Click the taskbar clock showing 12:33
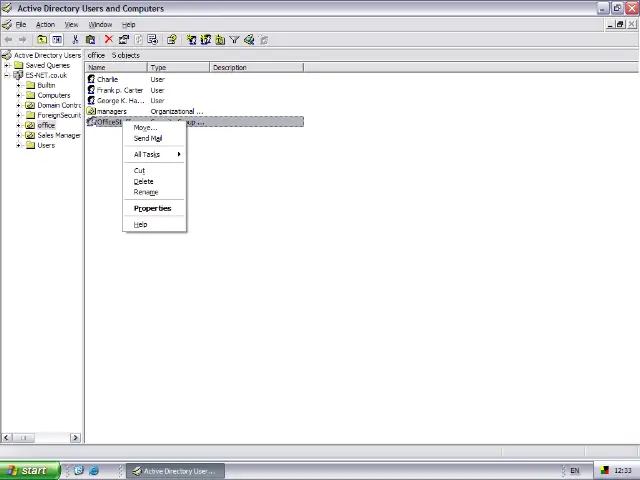Screen dimensions: 640x480 (x=622, y=471)
